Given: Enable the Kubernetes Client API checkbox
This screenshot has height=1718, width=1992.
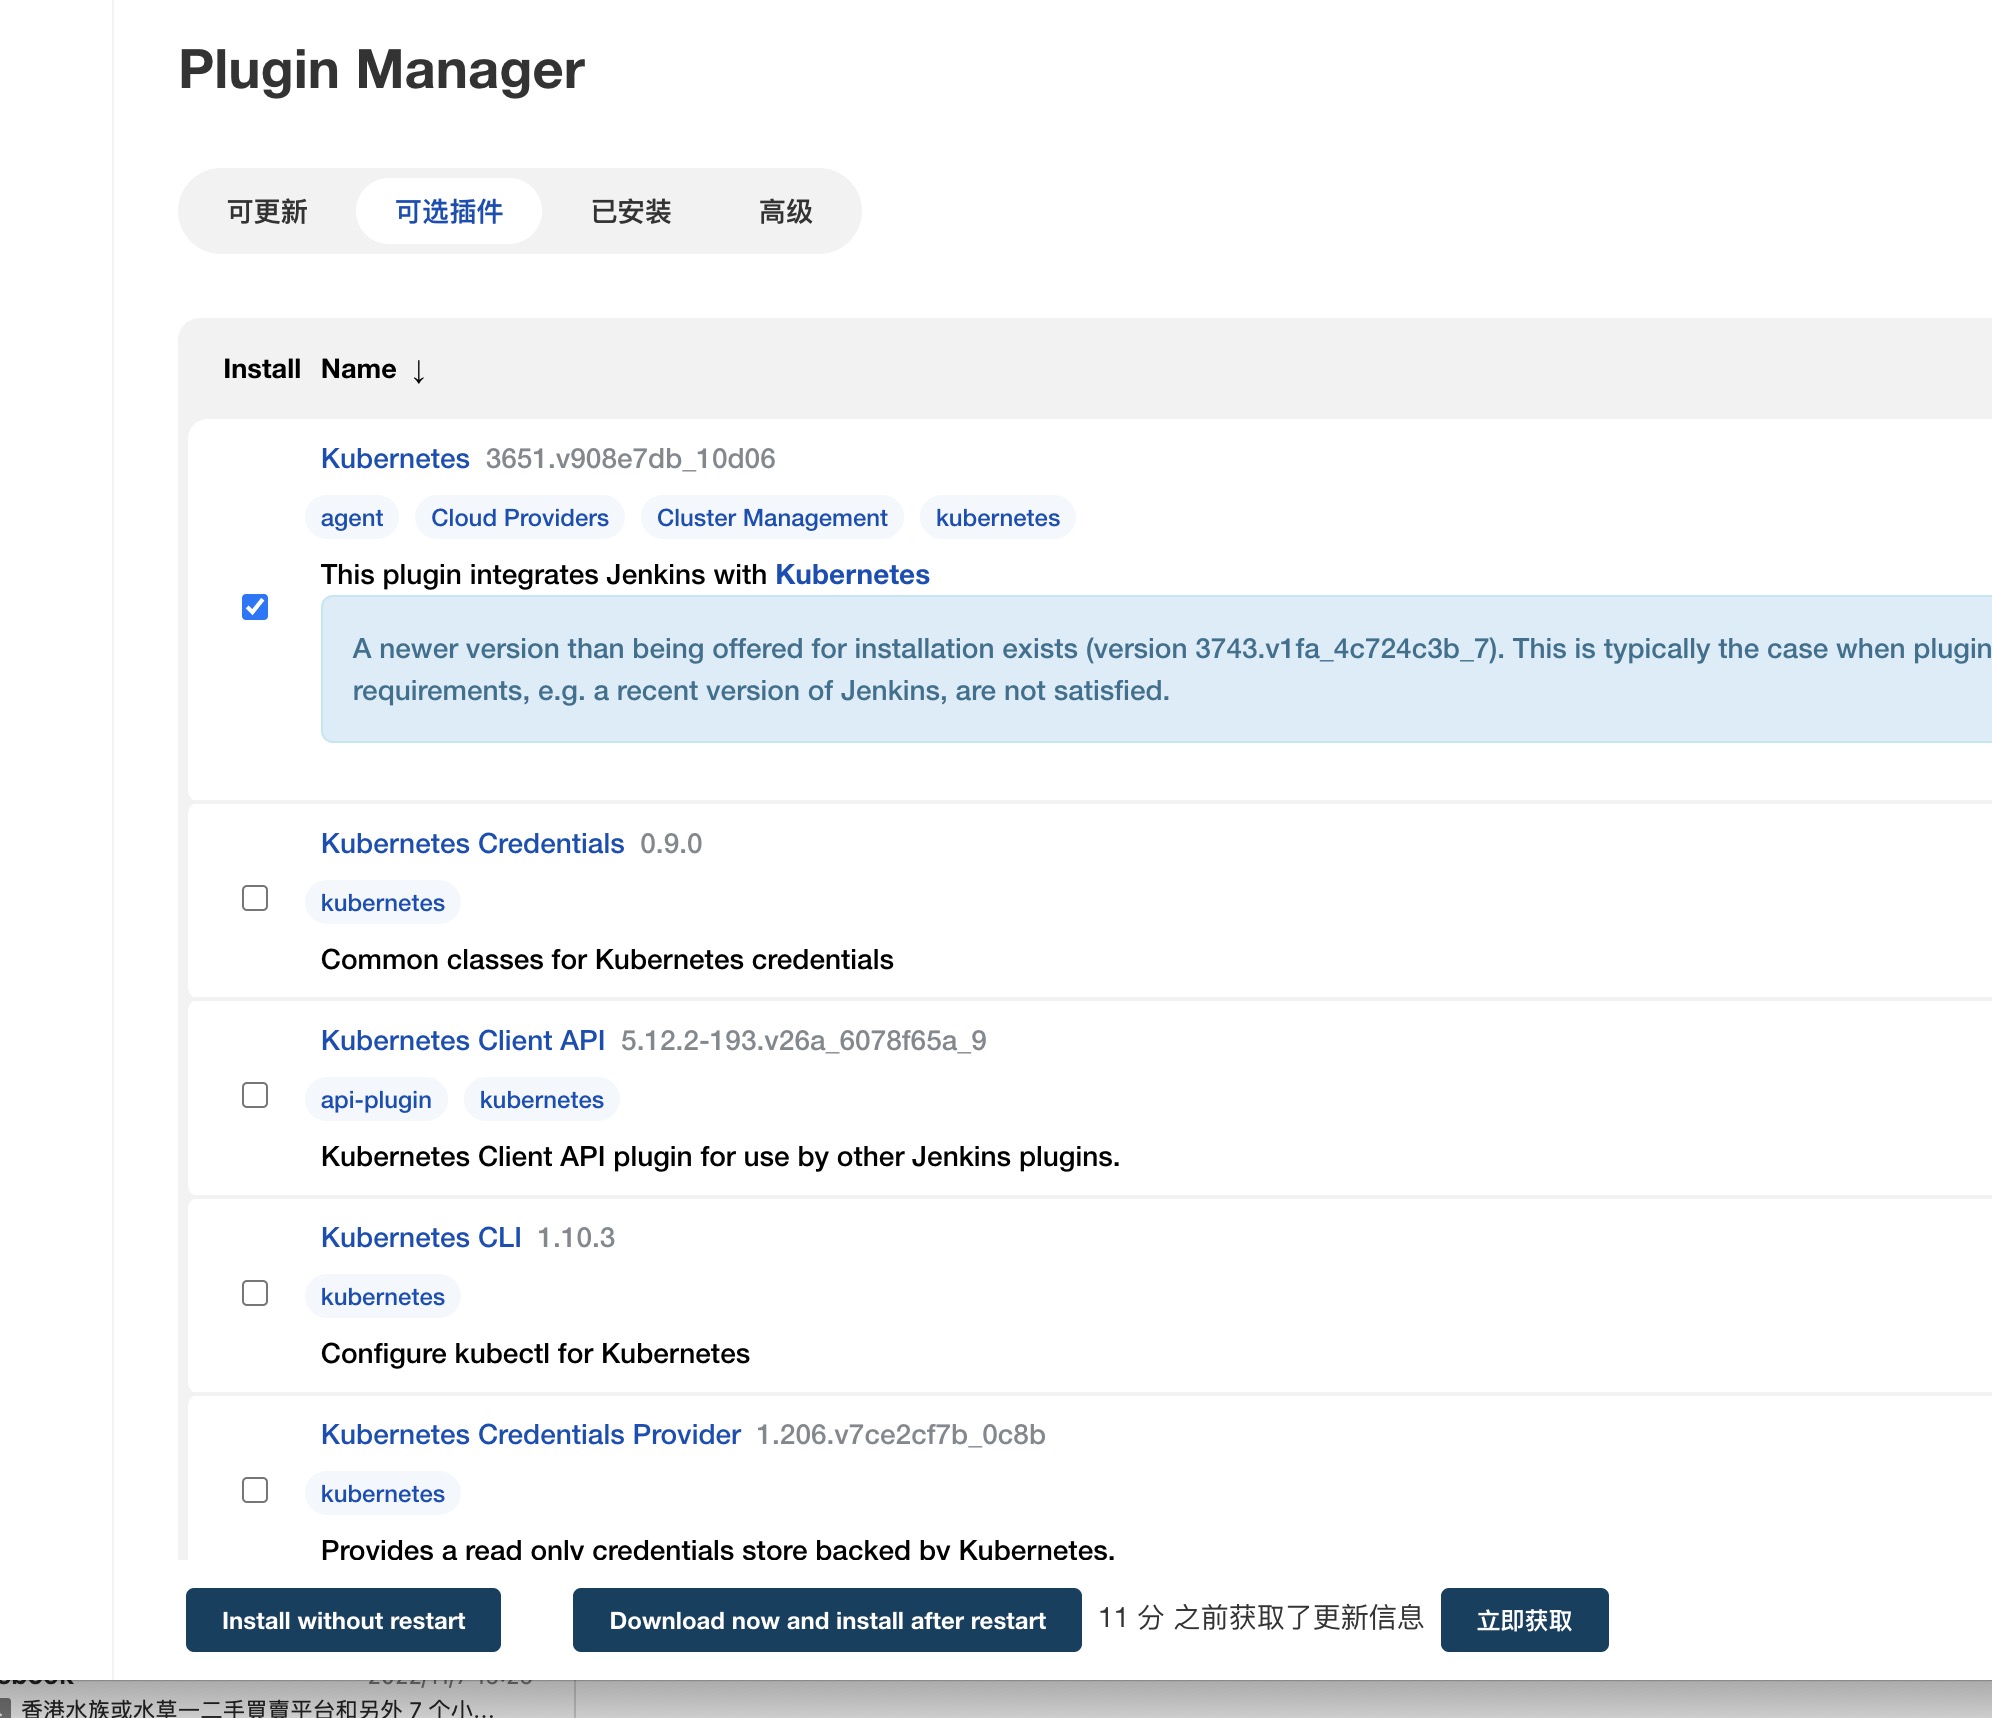Looking at the screenshot, I should click(x=255, y=1095).
